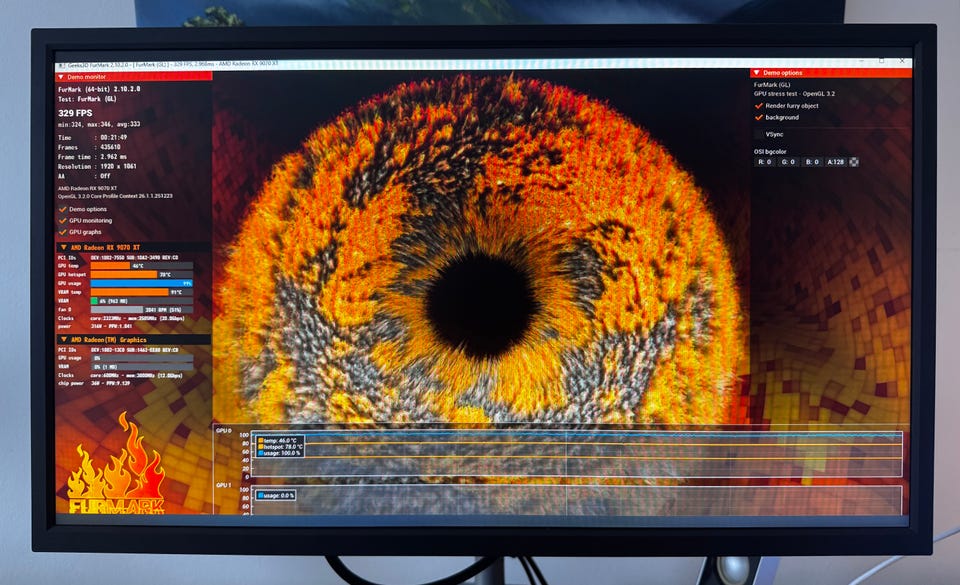Click the FurMark flame logo

[116, 465]
